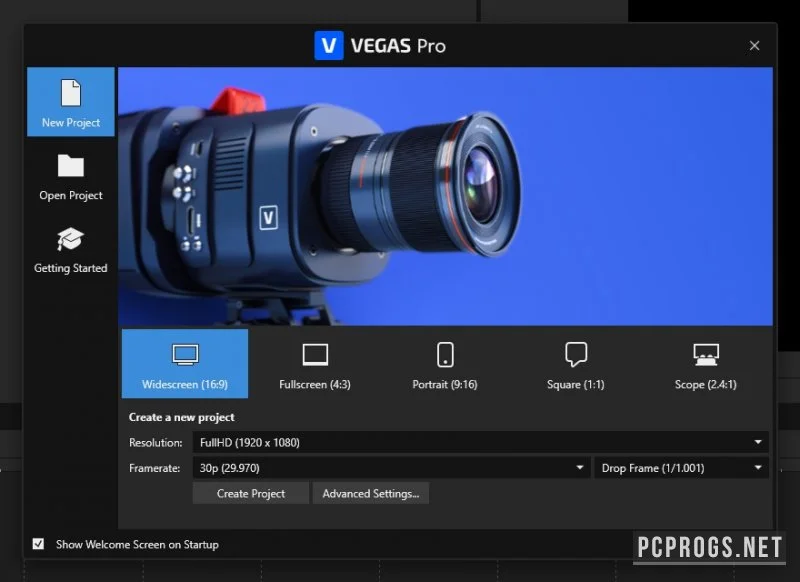Image resolution: width=800 pixels, height=582 pixels.
Task: Click the 'Resolution:' label
Action: pyautogui.click(x=156, y=443)
